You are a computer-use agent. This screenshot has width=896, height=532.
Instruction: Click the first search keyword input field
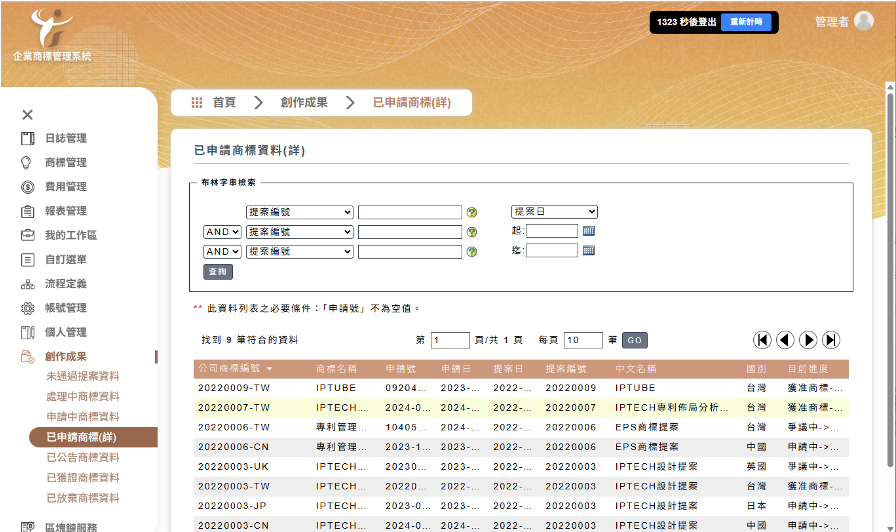[410, 213]
